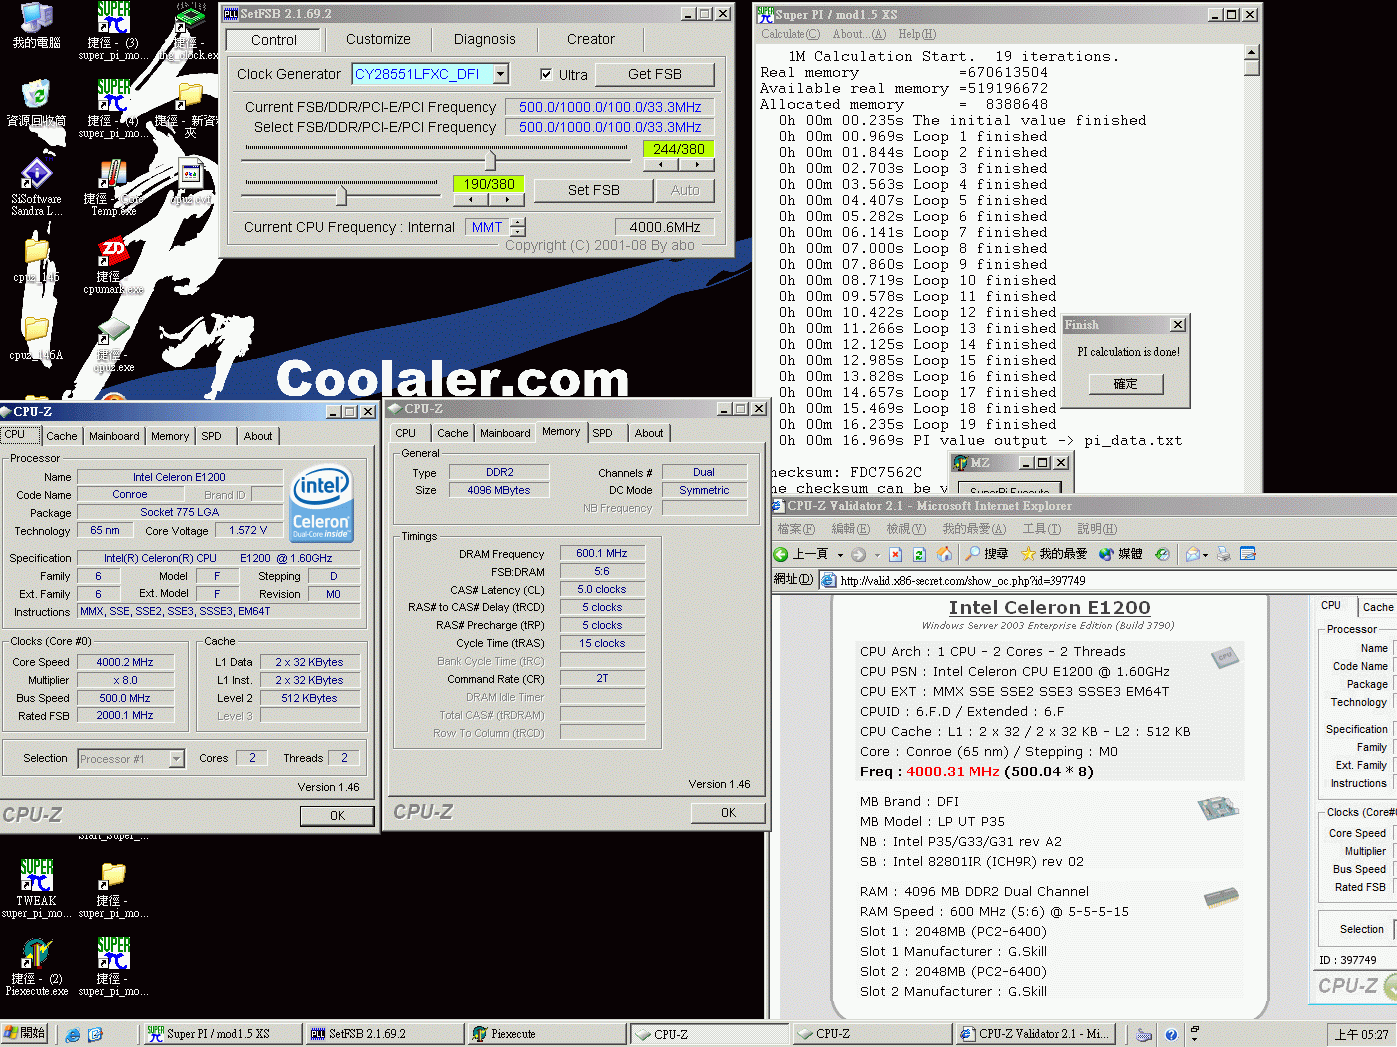Open Favorites star in IE toolbar
The image size is (1397, 1047).
1053,553
